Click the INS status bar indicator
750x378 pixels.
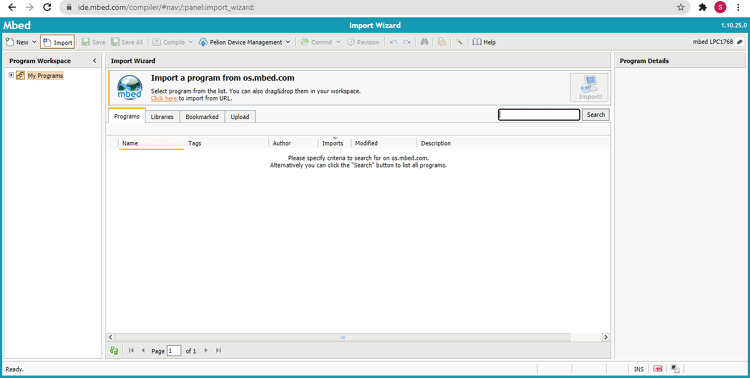[x=639, y=369]
